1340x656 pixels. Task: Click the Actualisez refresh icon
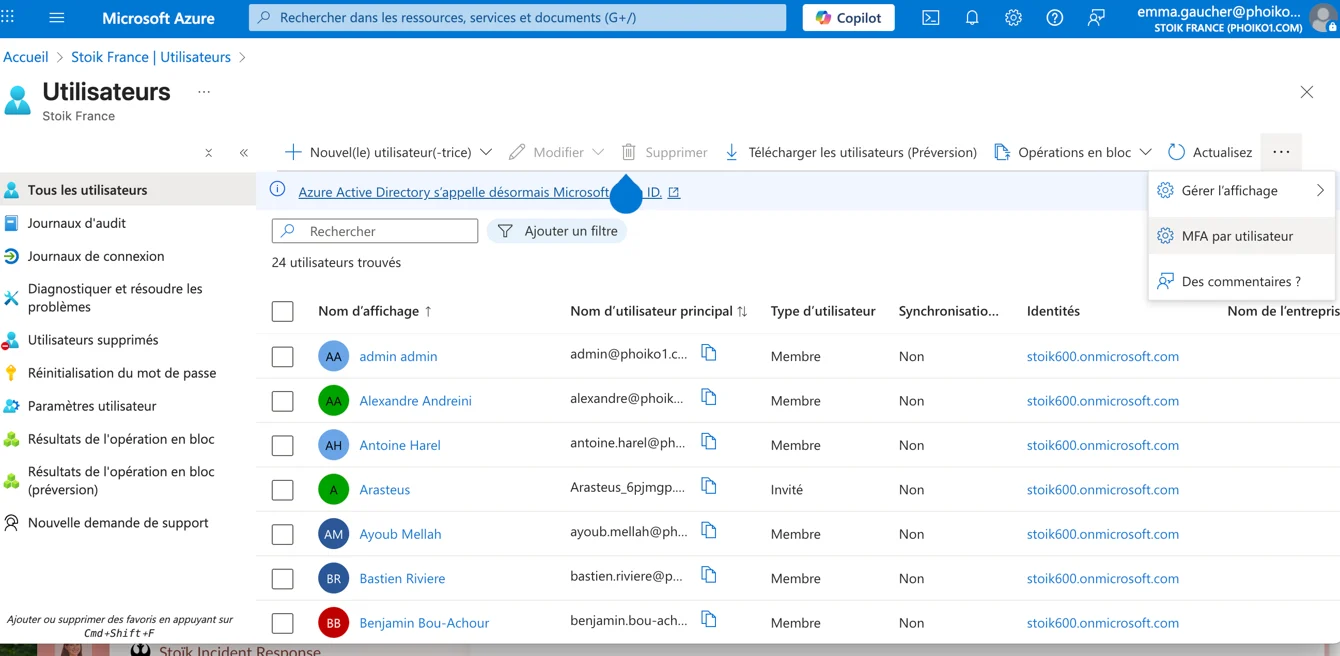click(1177, 152)
